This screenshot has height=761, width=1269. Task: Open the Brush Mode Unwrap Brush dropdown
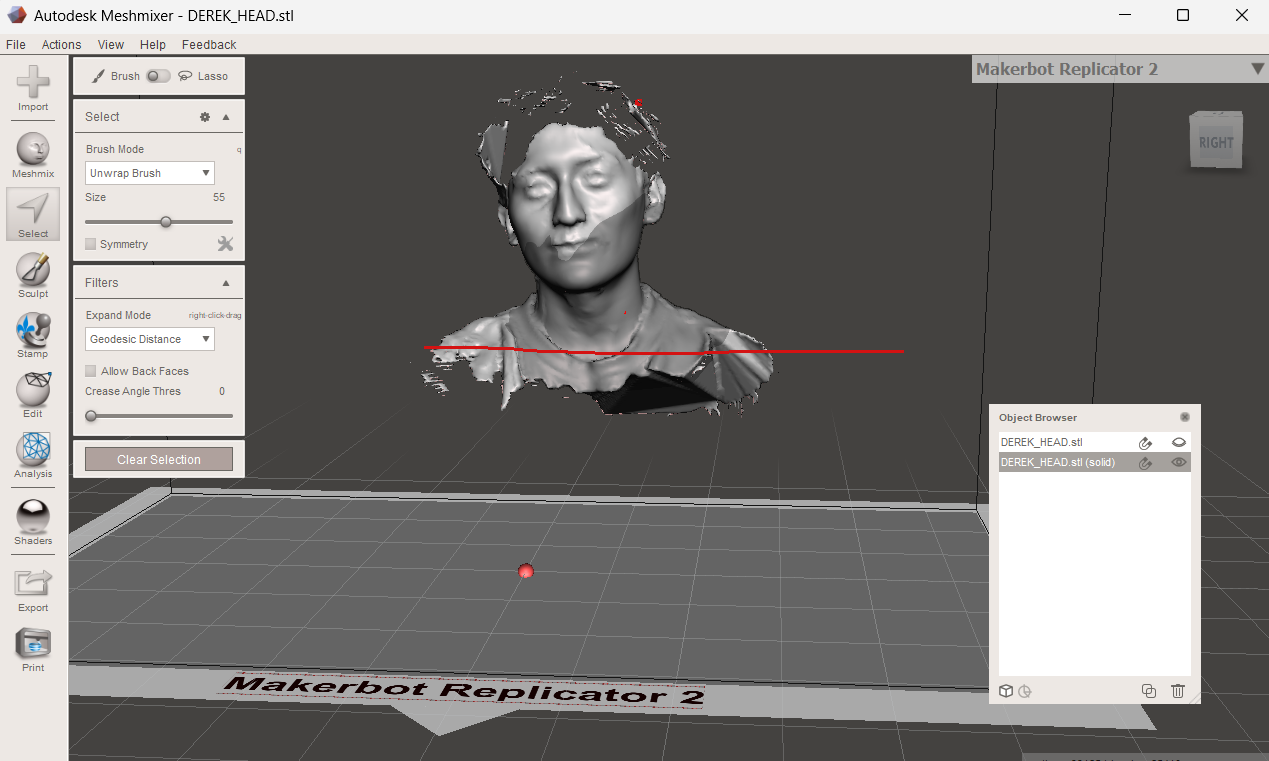150,173
